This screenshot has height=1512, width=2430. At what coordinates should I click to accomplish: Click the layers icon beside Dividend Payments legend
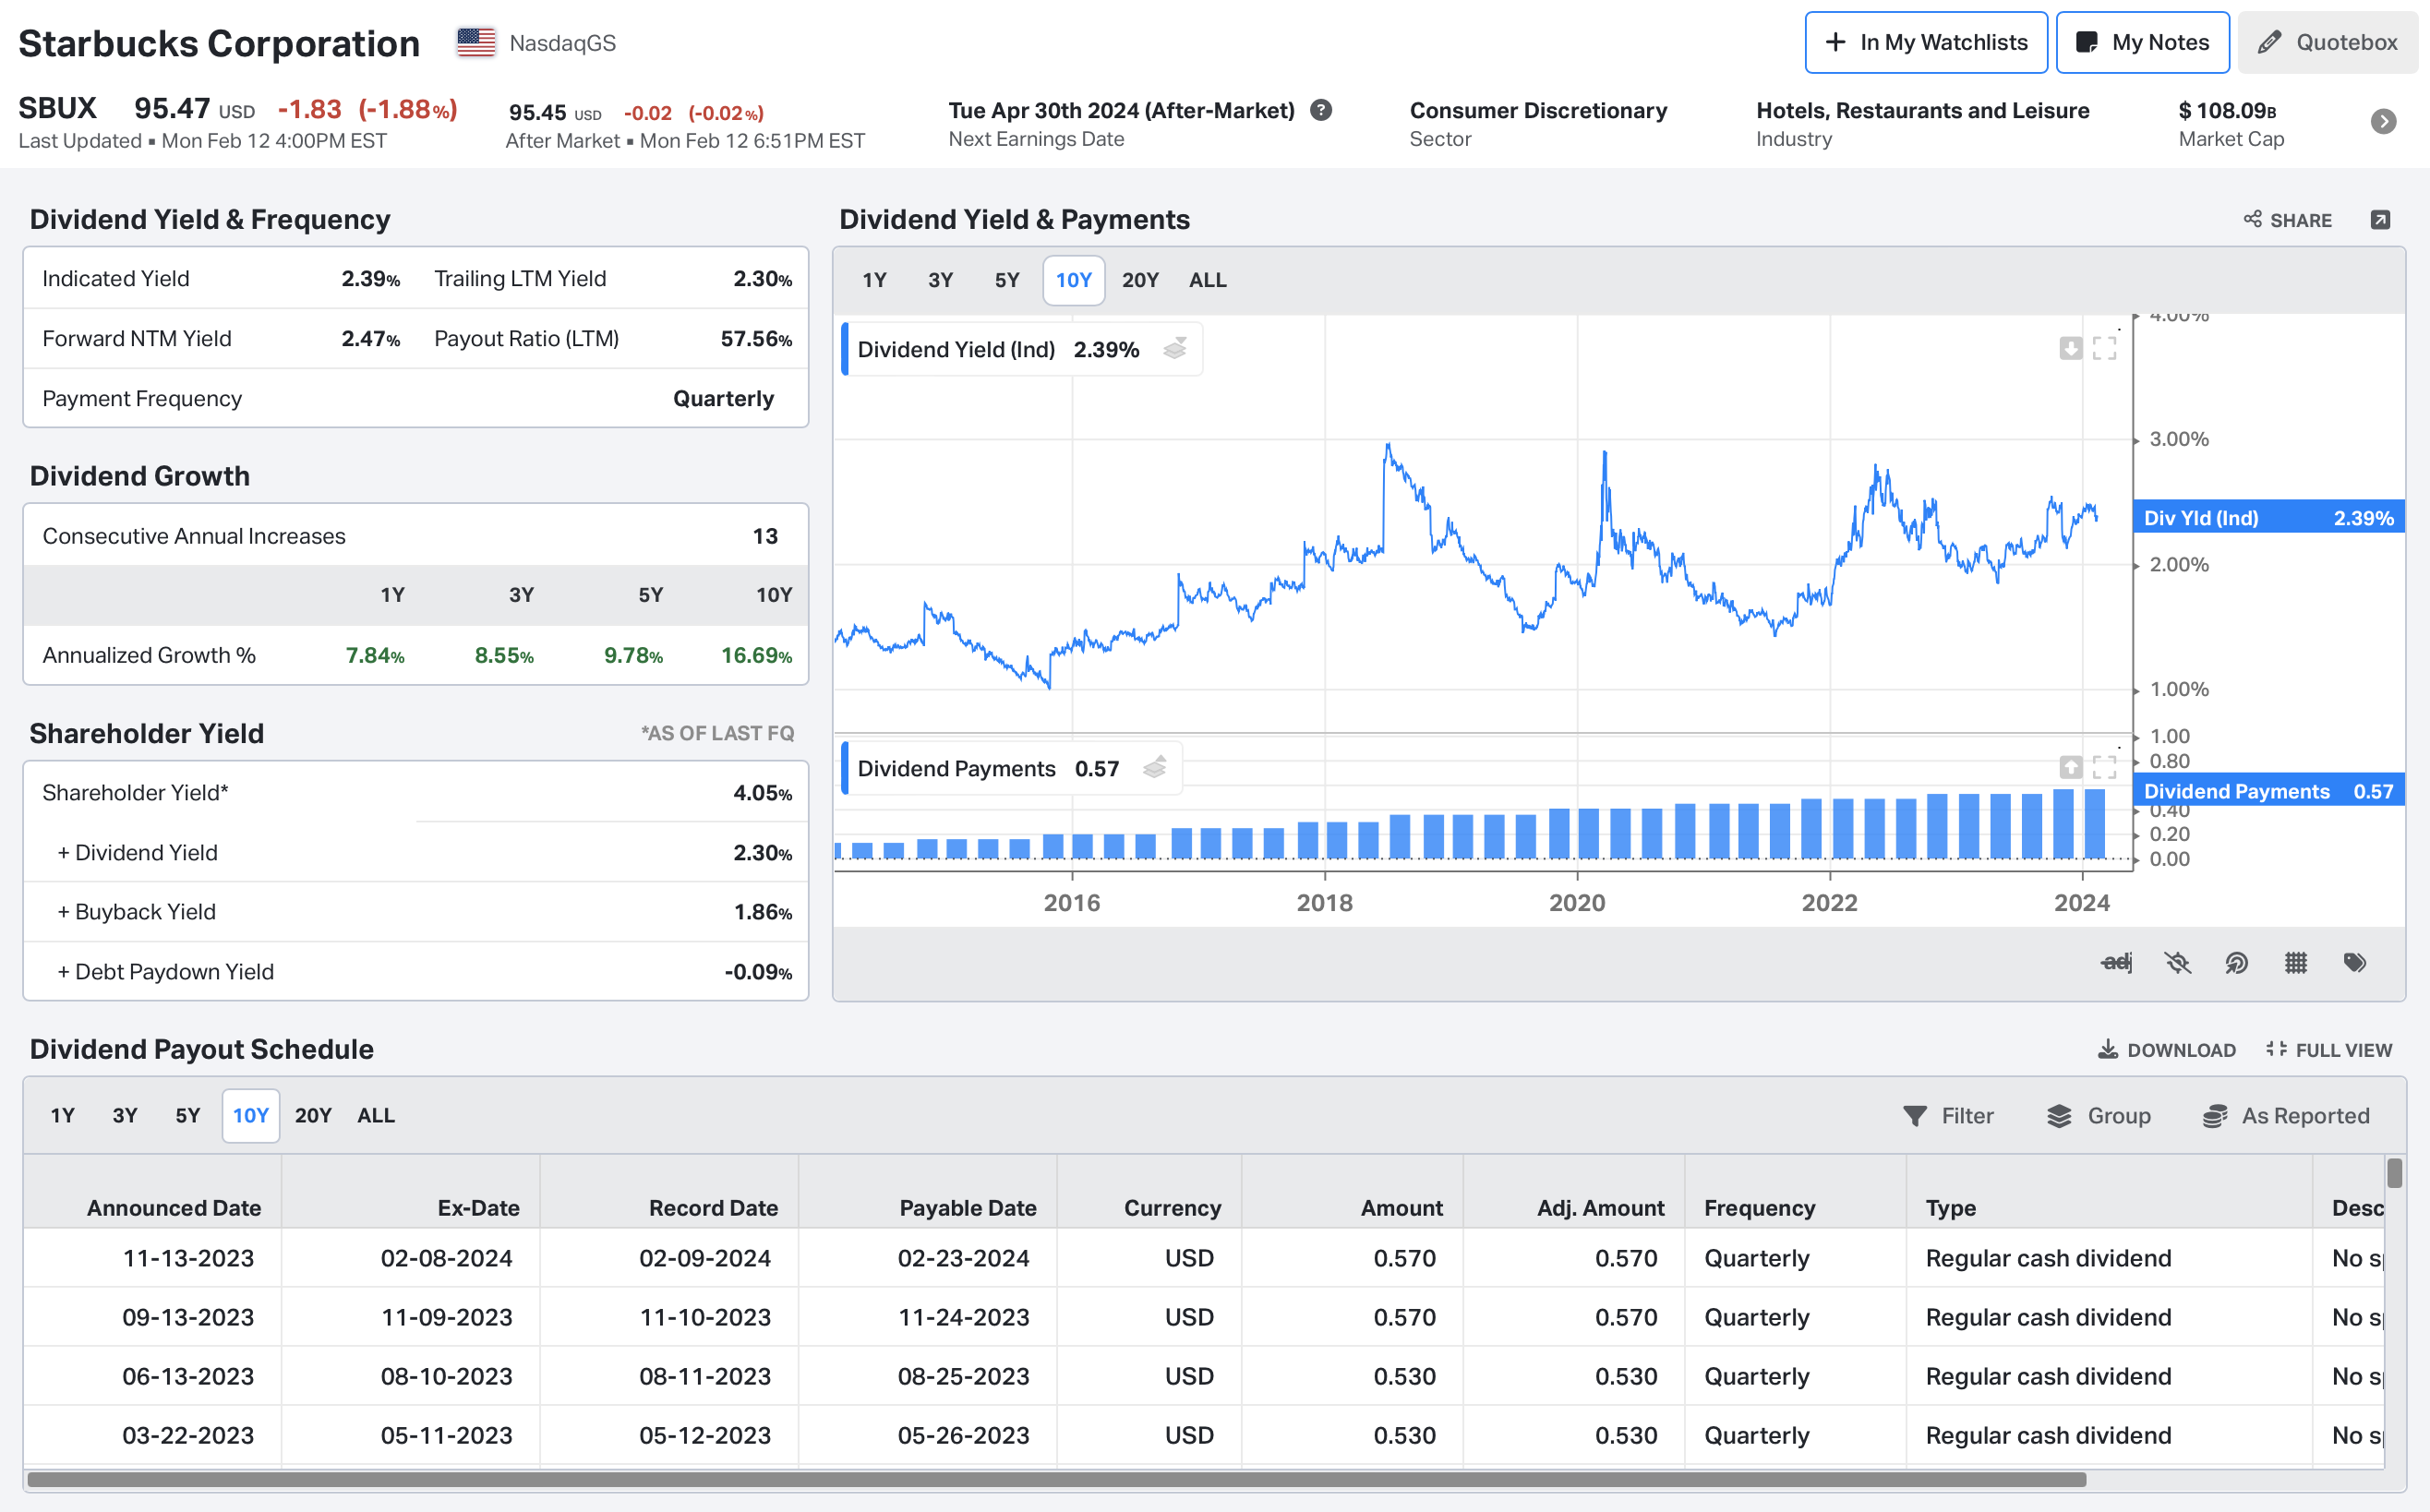tap(1154, 768)
